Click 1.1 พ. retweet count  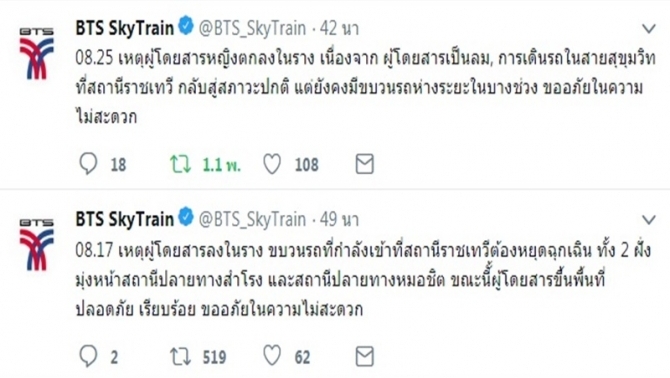221,165
